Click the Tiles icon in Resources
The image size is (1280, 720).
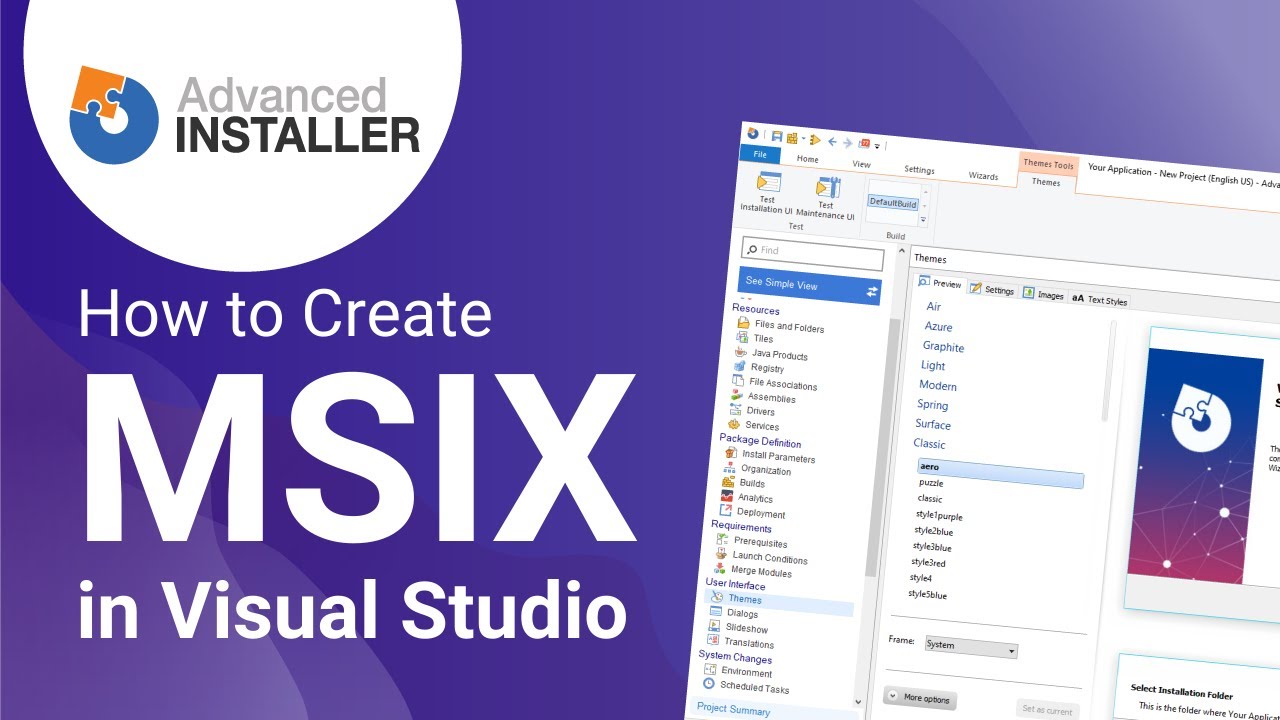pyautogui.click(x=742, y=337)
